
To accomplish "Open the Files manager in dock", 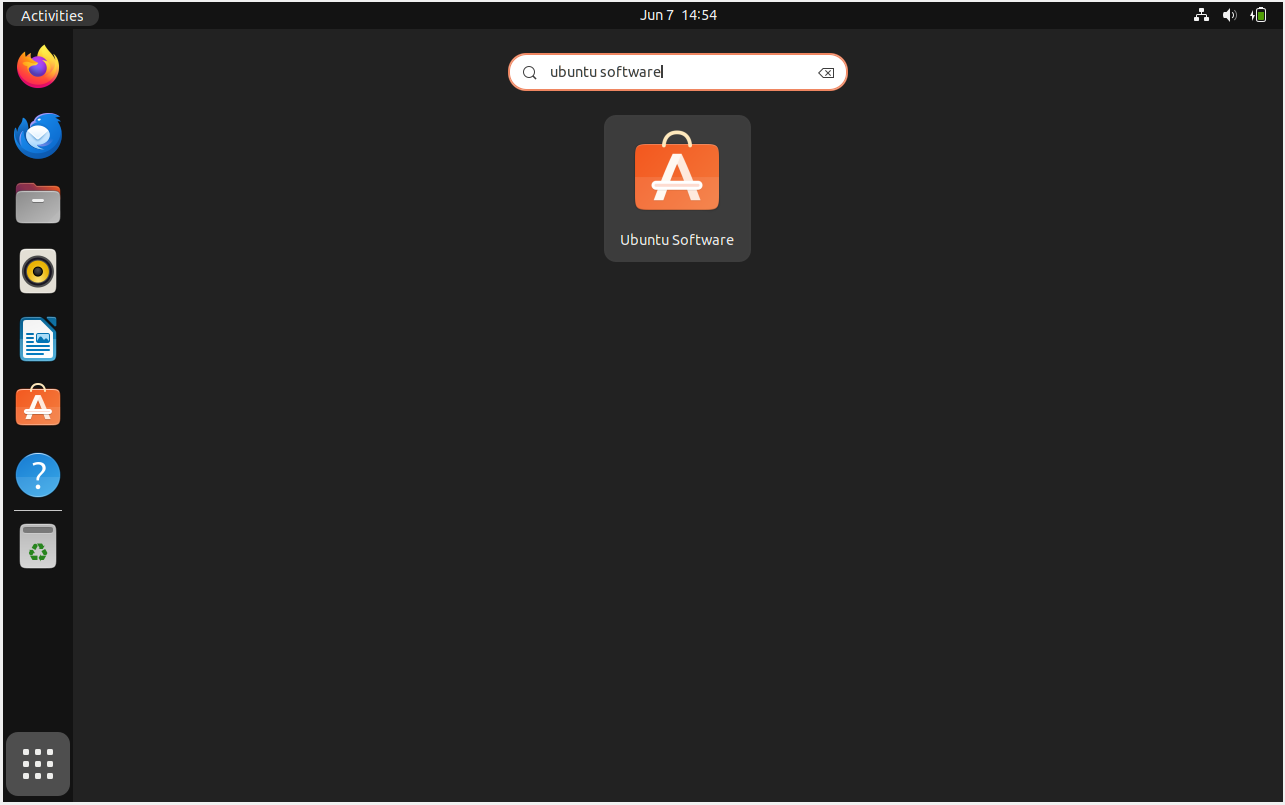I will point(38,204).
